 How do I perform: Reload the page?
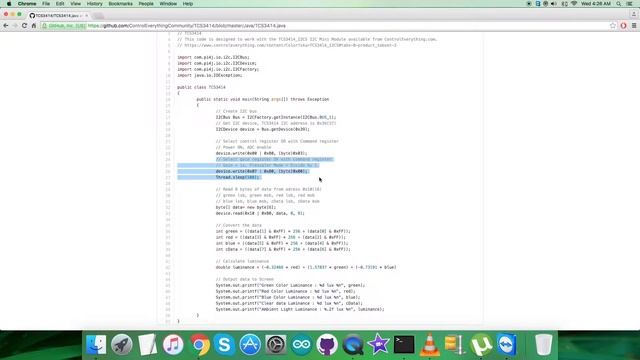point(24,26)
